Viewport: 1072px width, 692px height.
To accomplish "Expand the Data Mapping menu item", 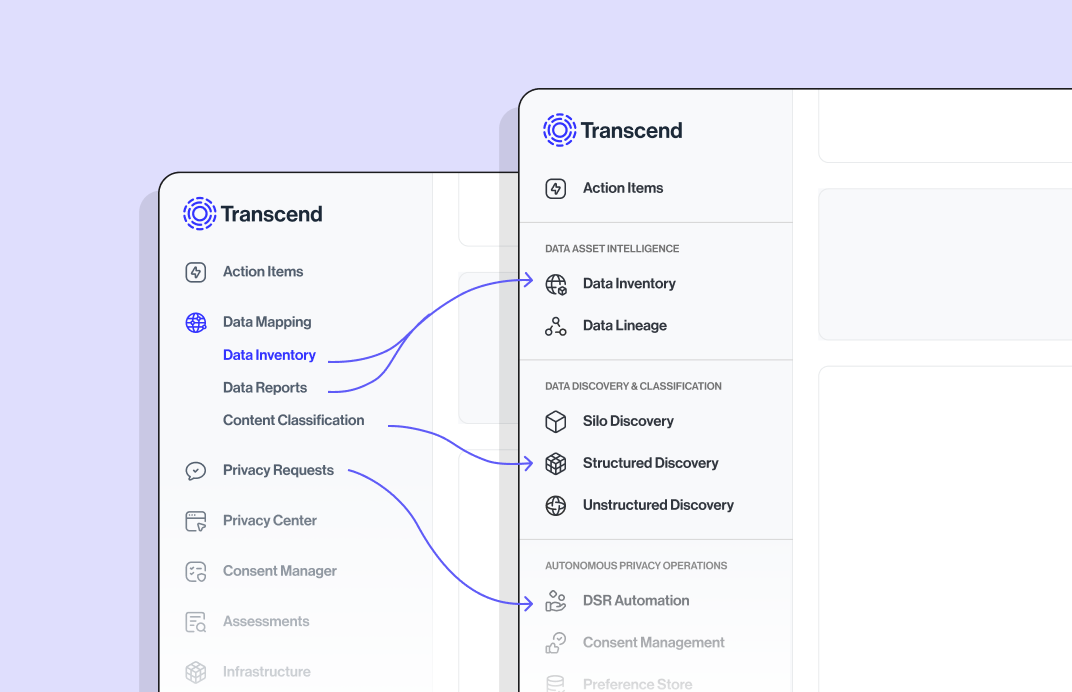I will pos(267,322).
